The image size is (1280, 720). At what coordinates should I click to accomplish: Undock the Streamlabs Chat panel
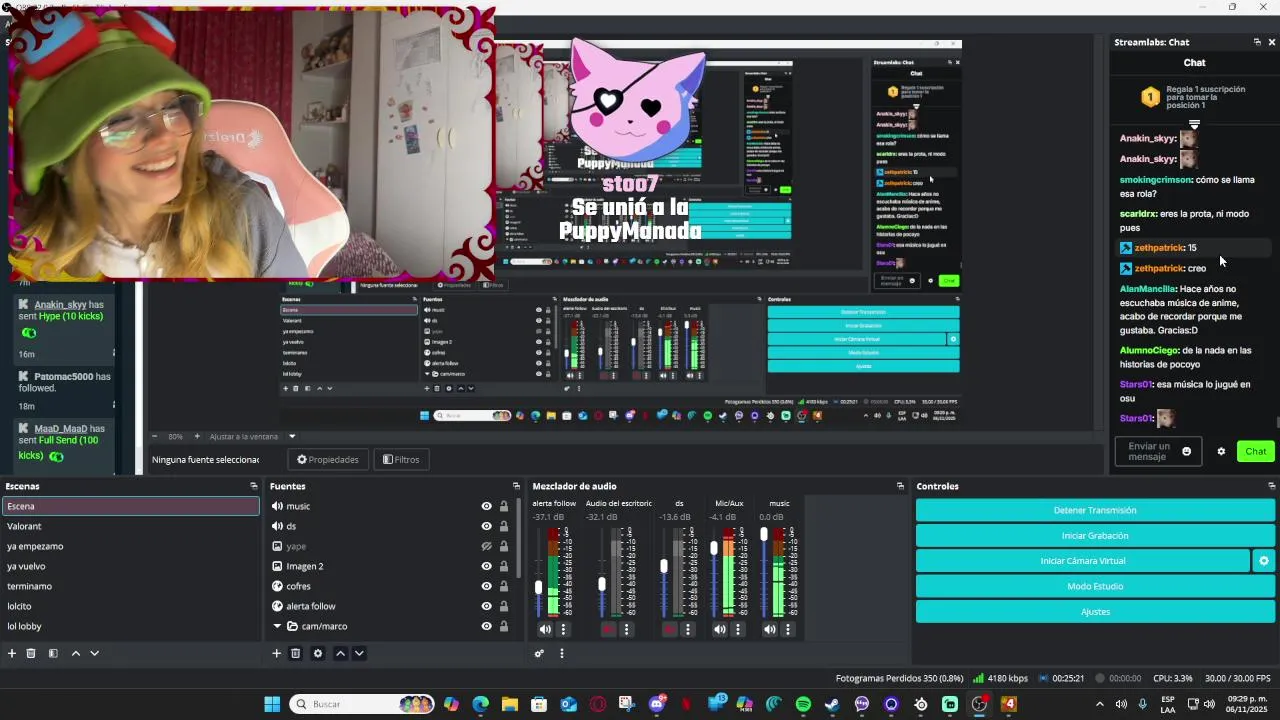(1257, 42)
